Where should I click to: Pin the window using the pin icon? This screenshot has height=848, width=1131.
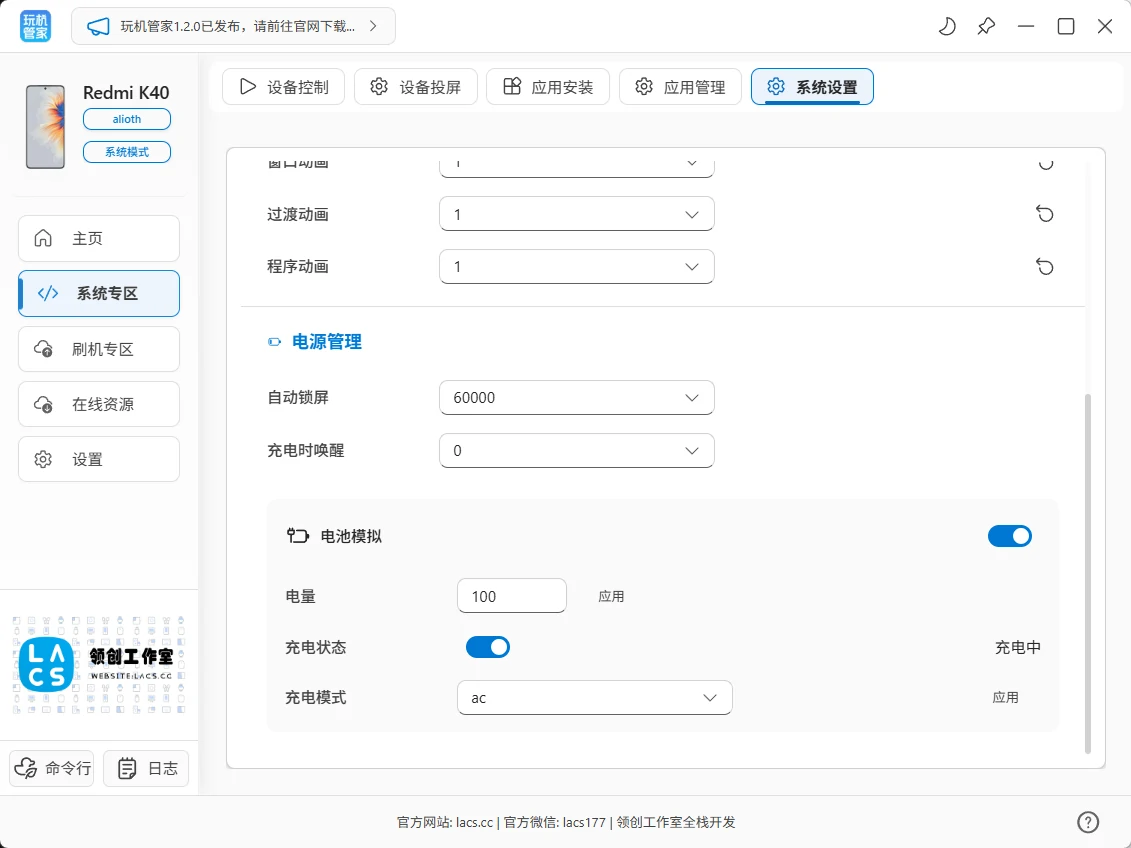pyautogui.click(x=986, y=27)
